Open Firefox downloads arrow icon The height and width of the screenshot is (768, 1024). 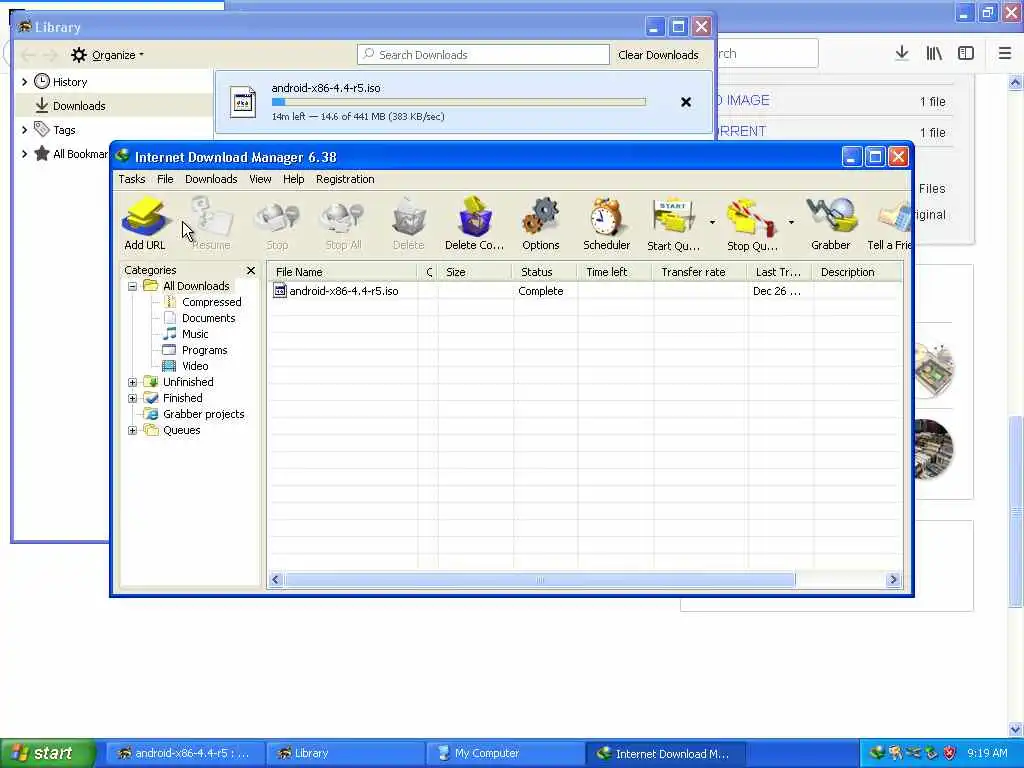tap(902, 53)
